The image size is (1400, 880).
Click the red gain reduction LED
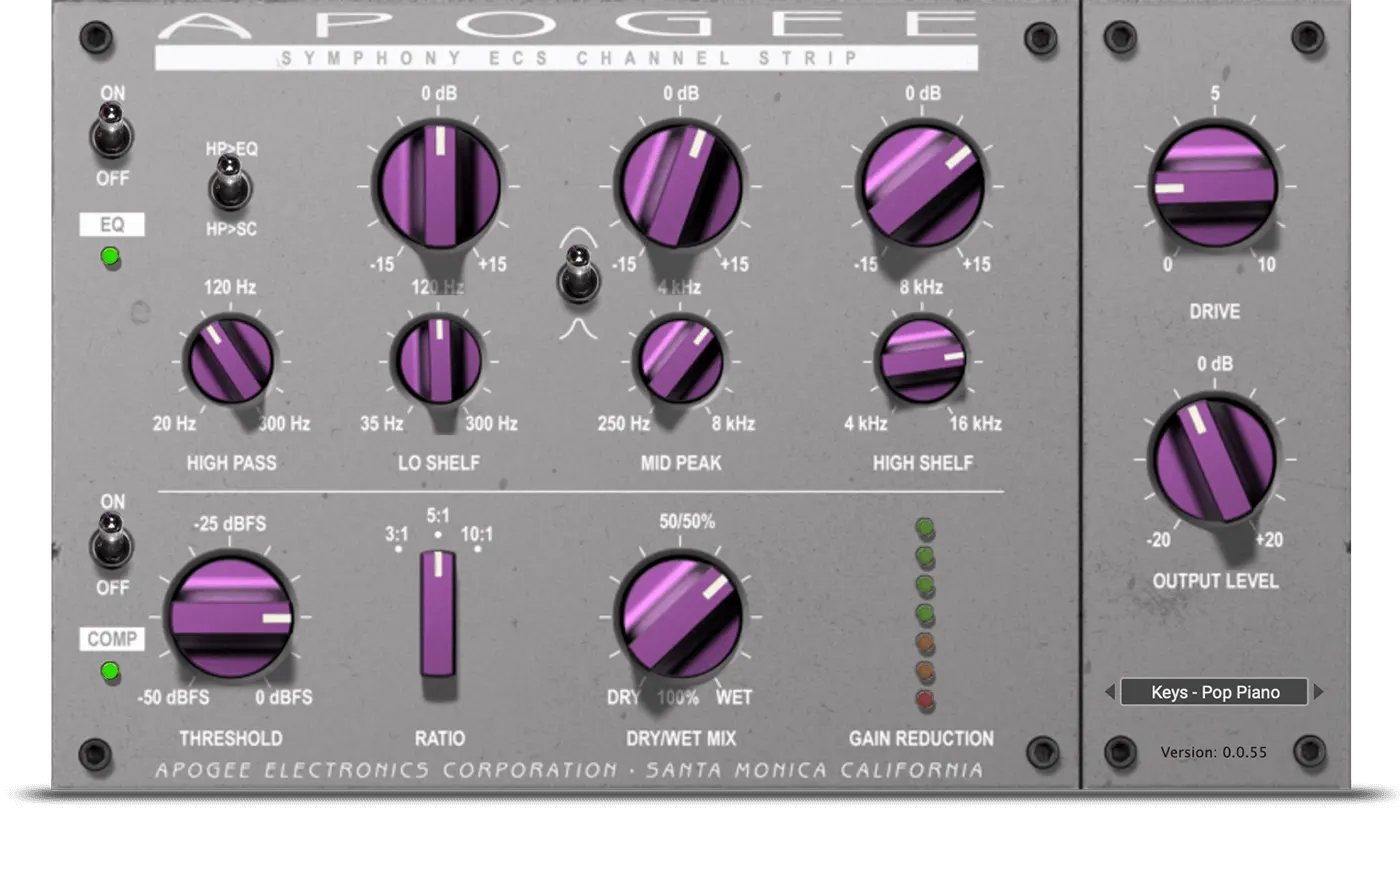(925, 700)
